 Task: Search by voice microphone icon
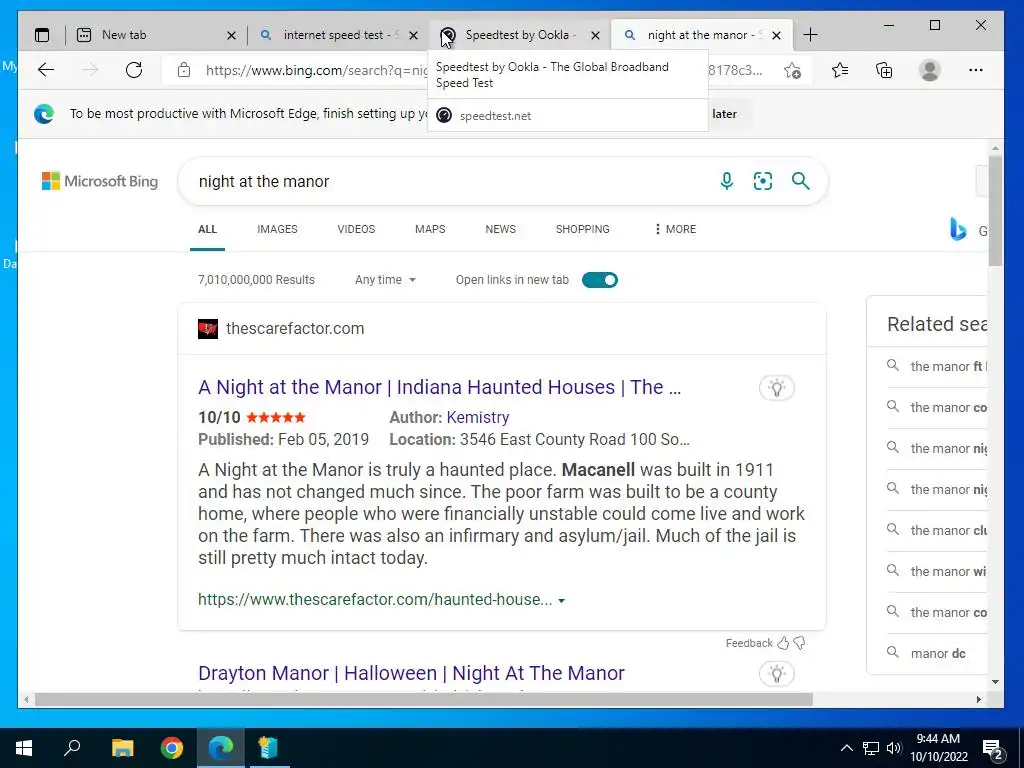[x=727, y=181]
